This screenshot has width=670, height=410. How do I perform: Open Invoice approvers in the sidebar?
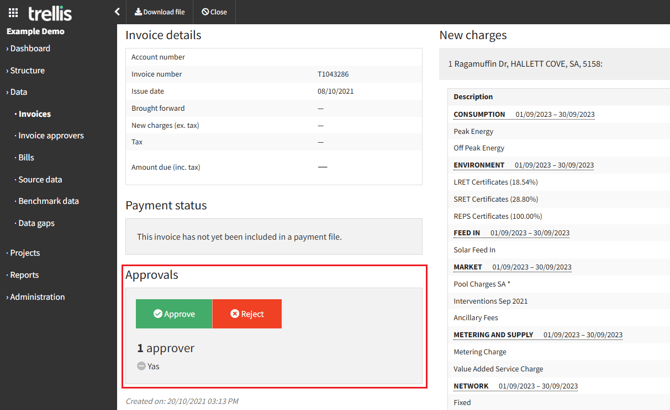tap(50, 136)
